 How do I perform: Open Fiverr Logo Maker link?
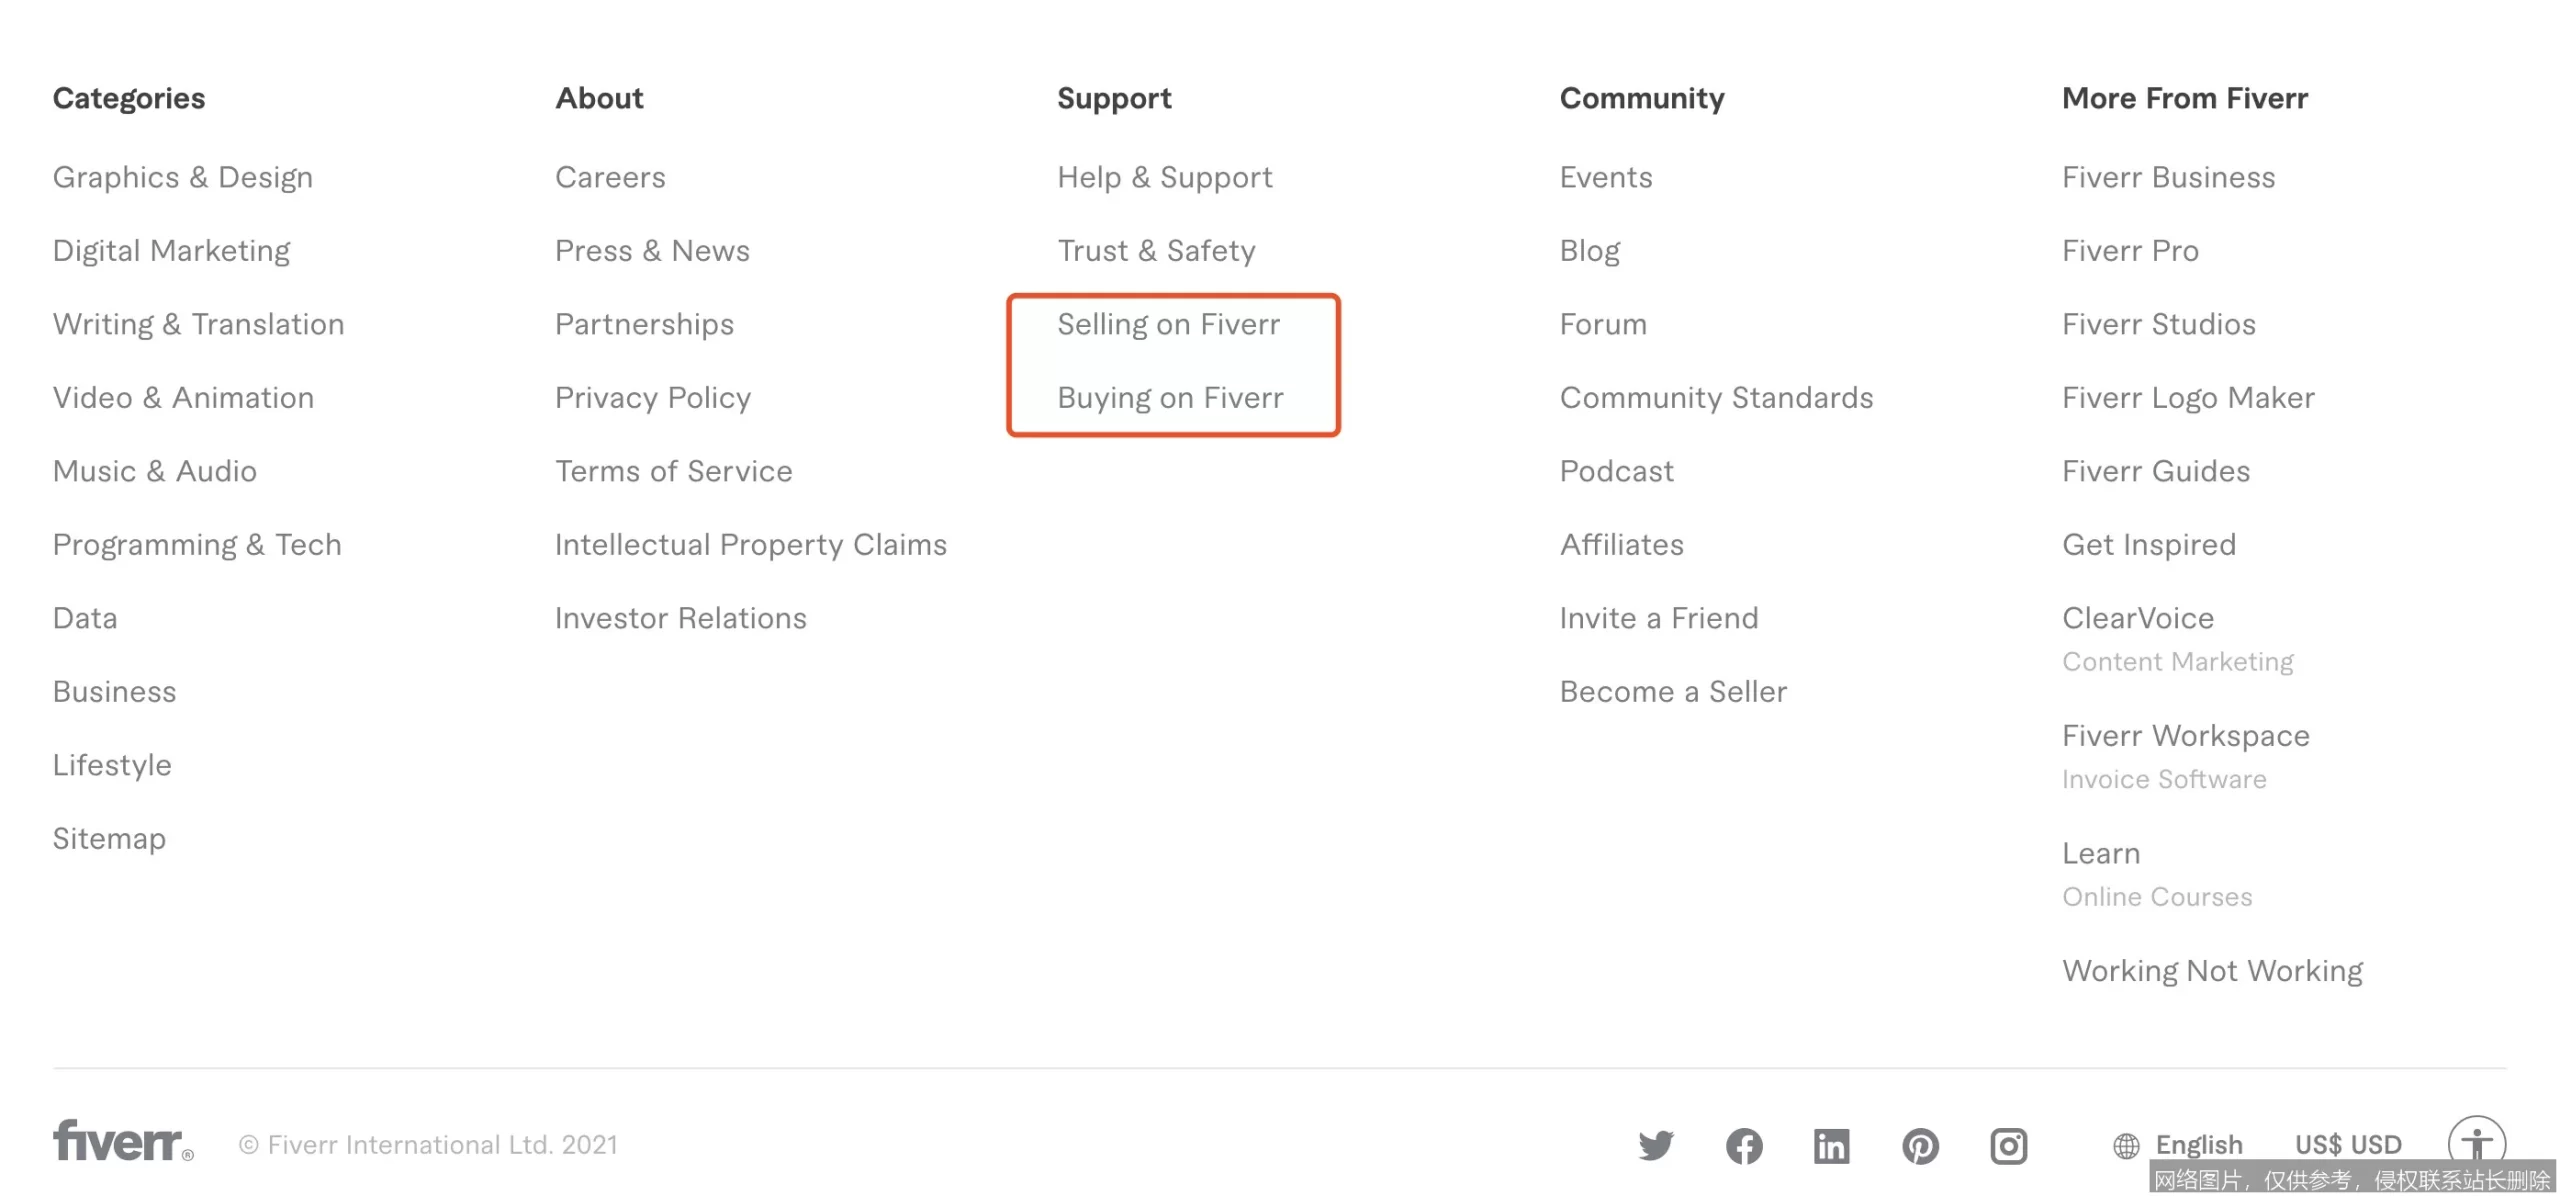tap(2187, 398)
